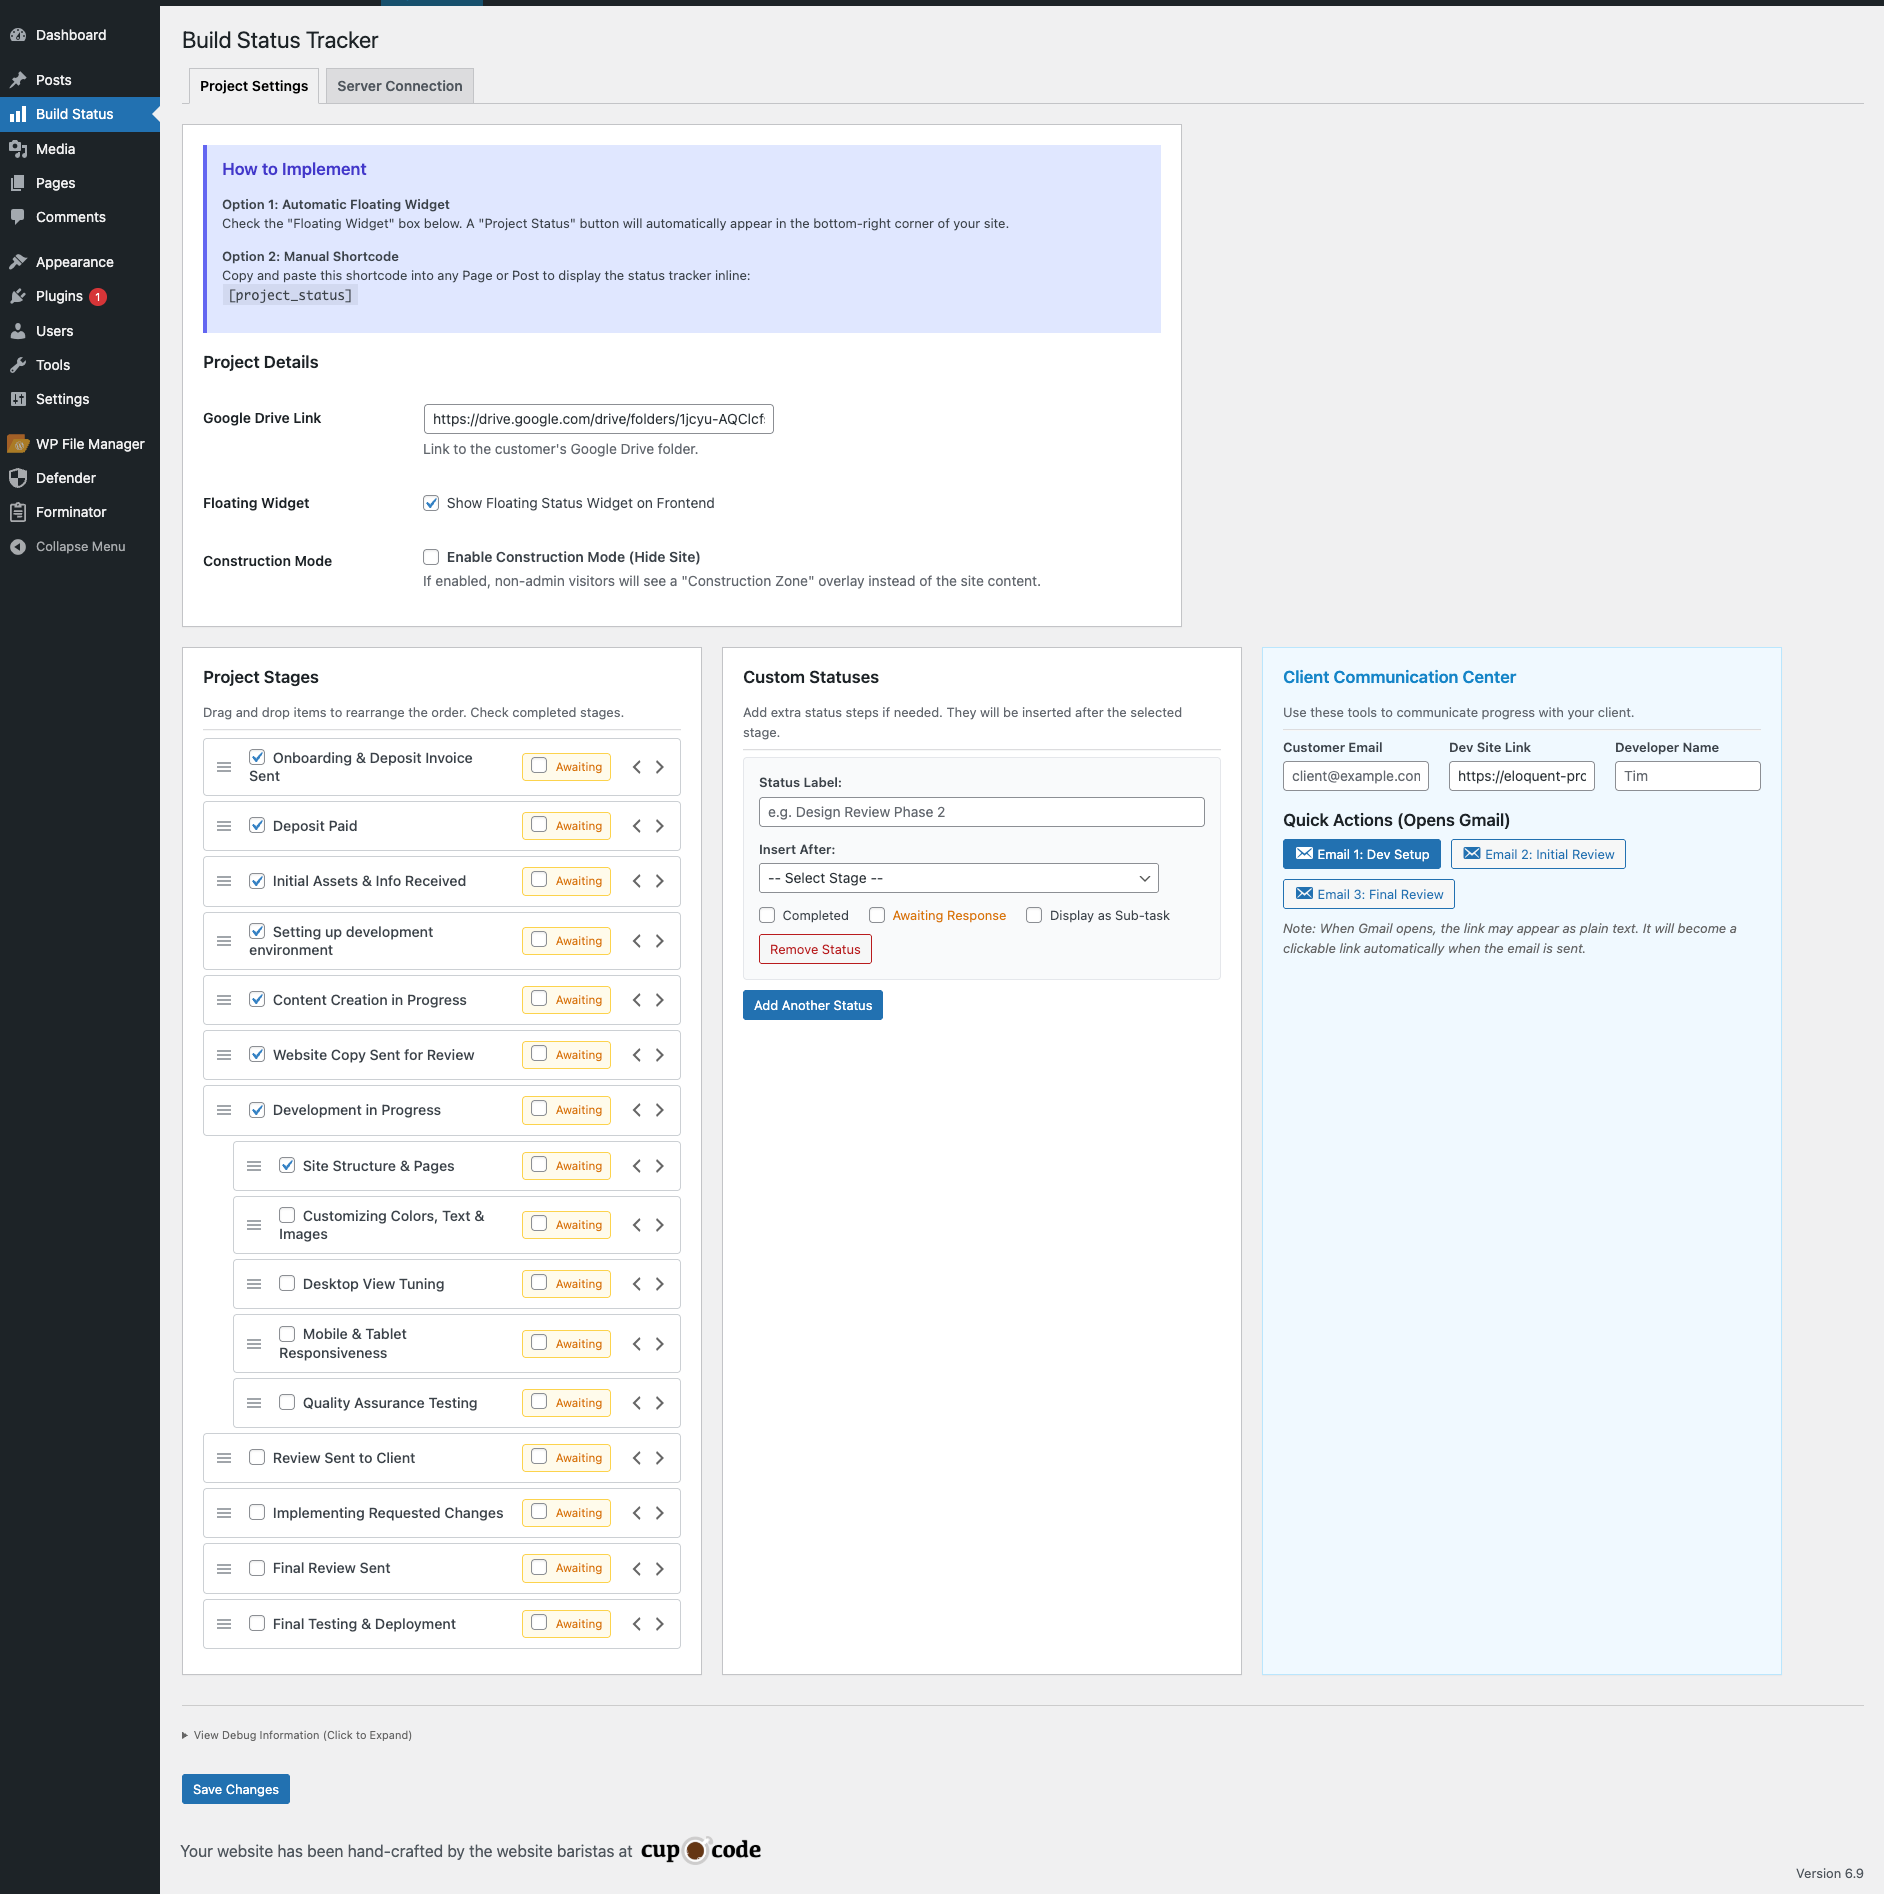Uncheck Show Floating Status Widget on Frontend
Screen dimensions: 1884x1894
(x=431, y=503)
